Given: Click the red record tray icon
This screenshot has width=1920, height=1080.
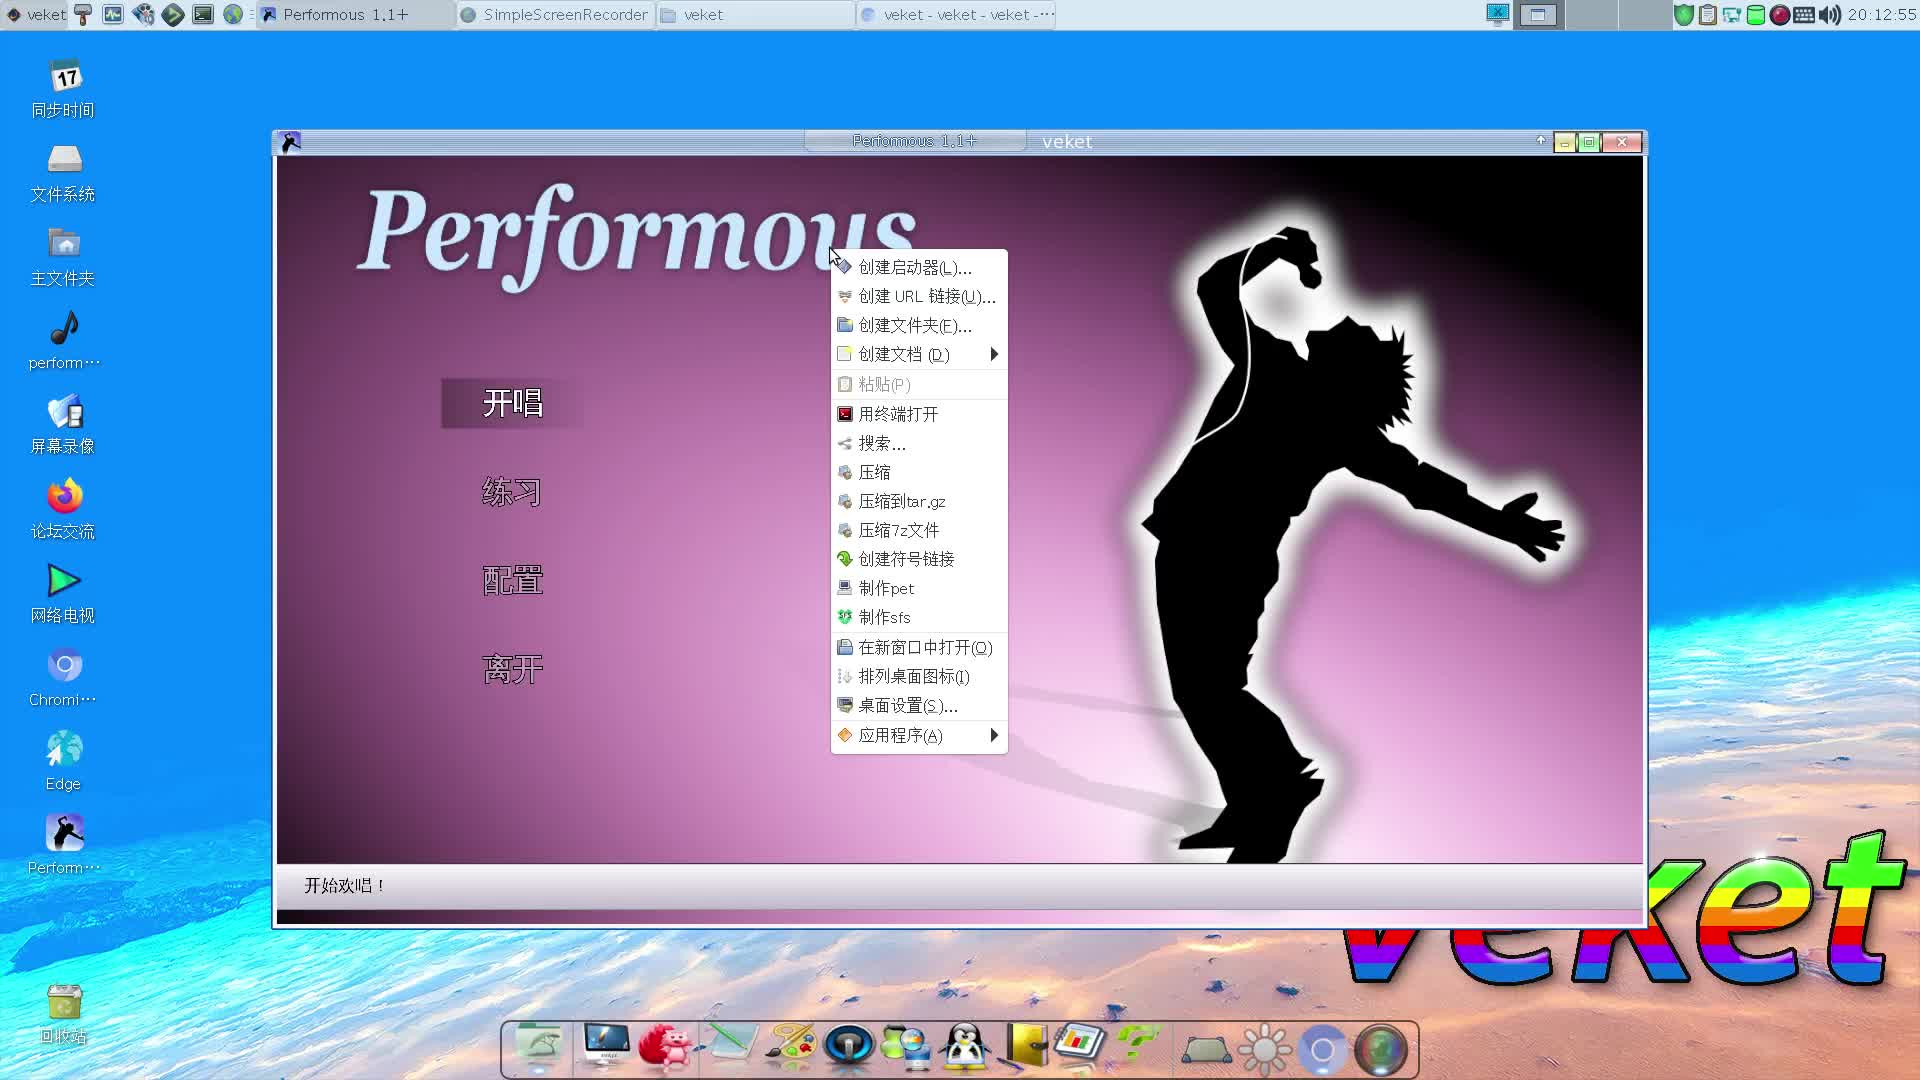Looking at the screenshot, I should [1780, 14].
